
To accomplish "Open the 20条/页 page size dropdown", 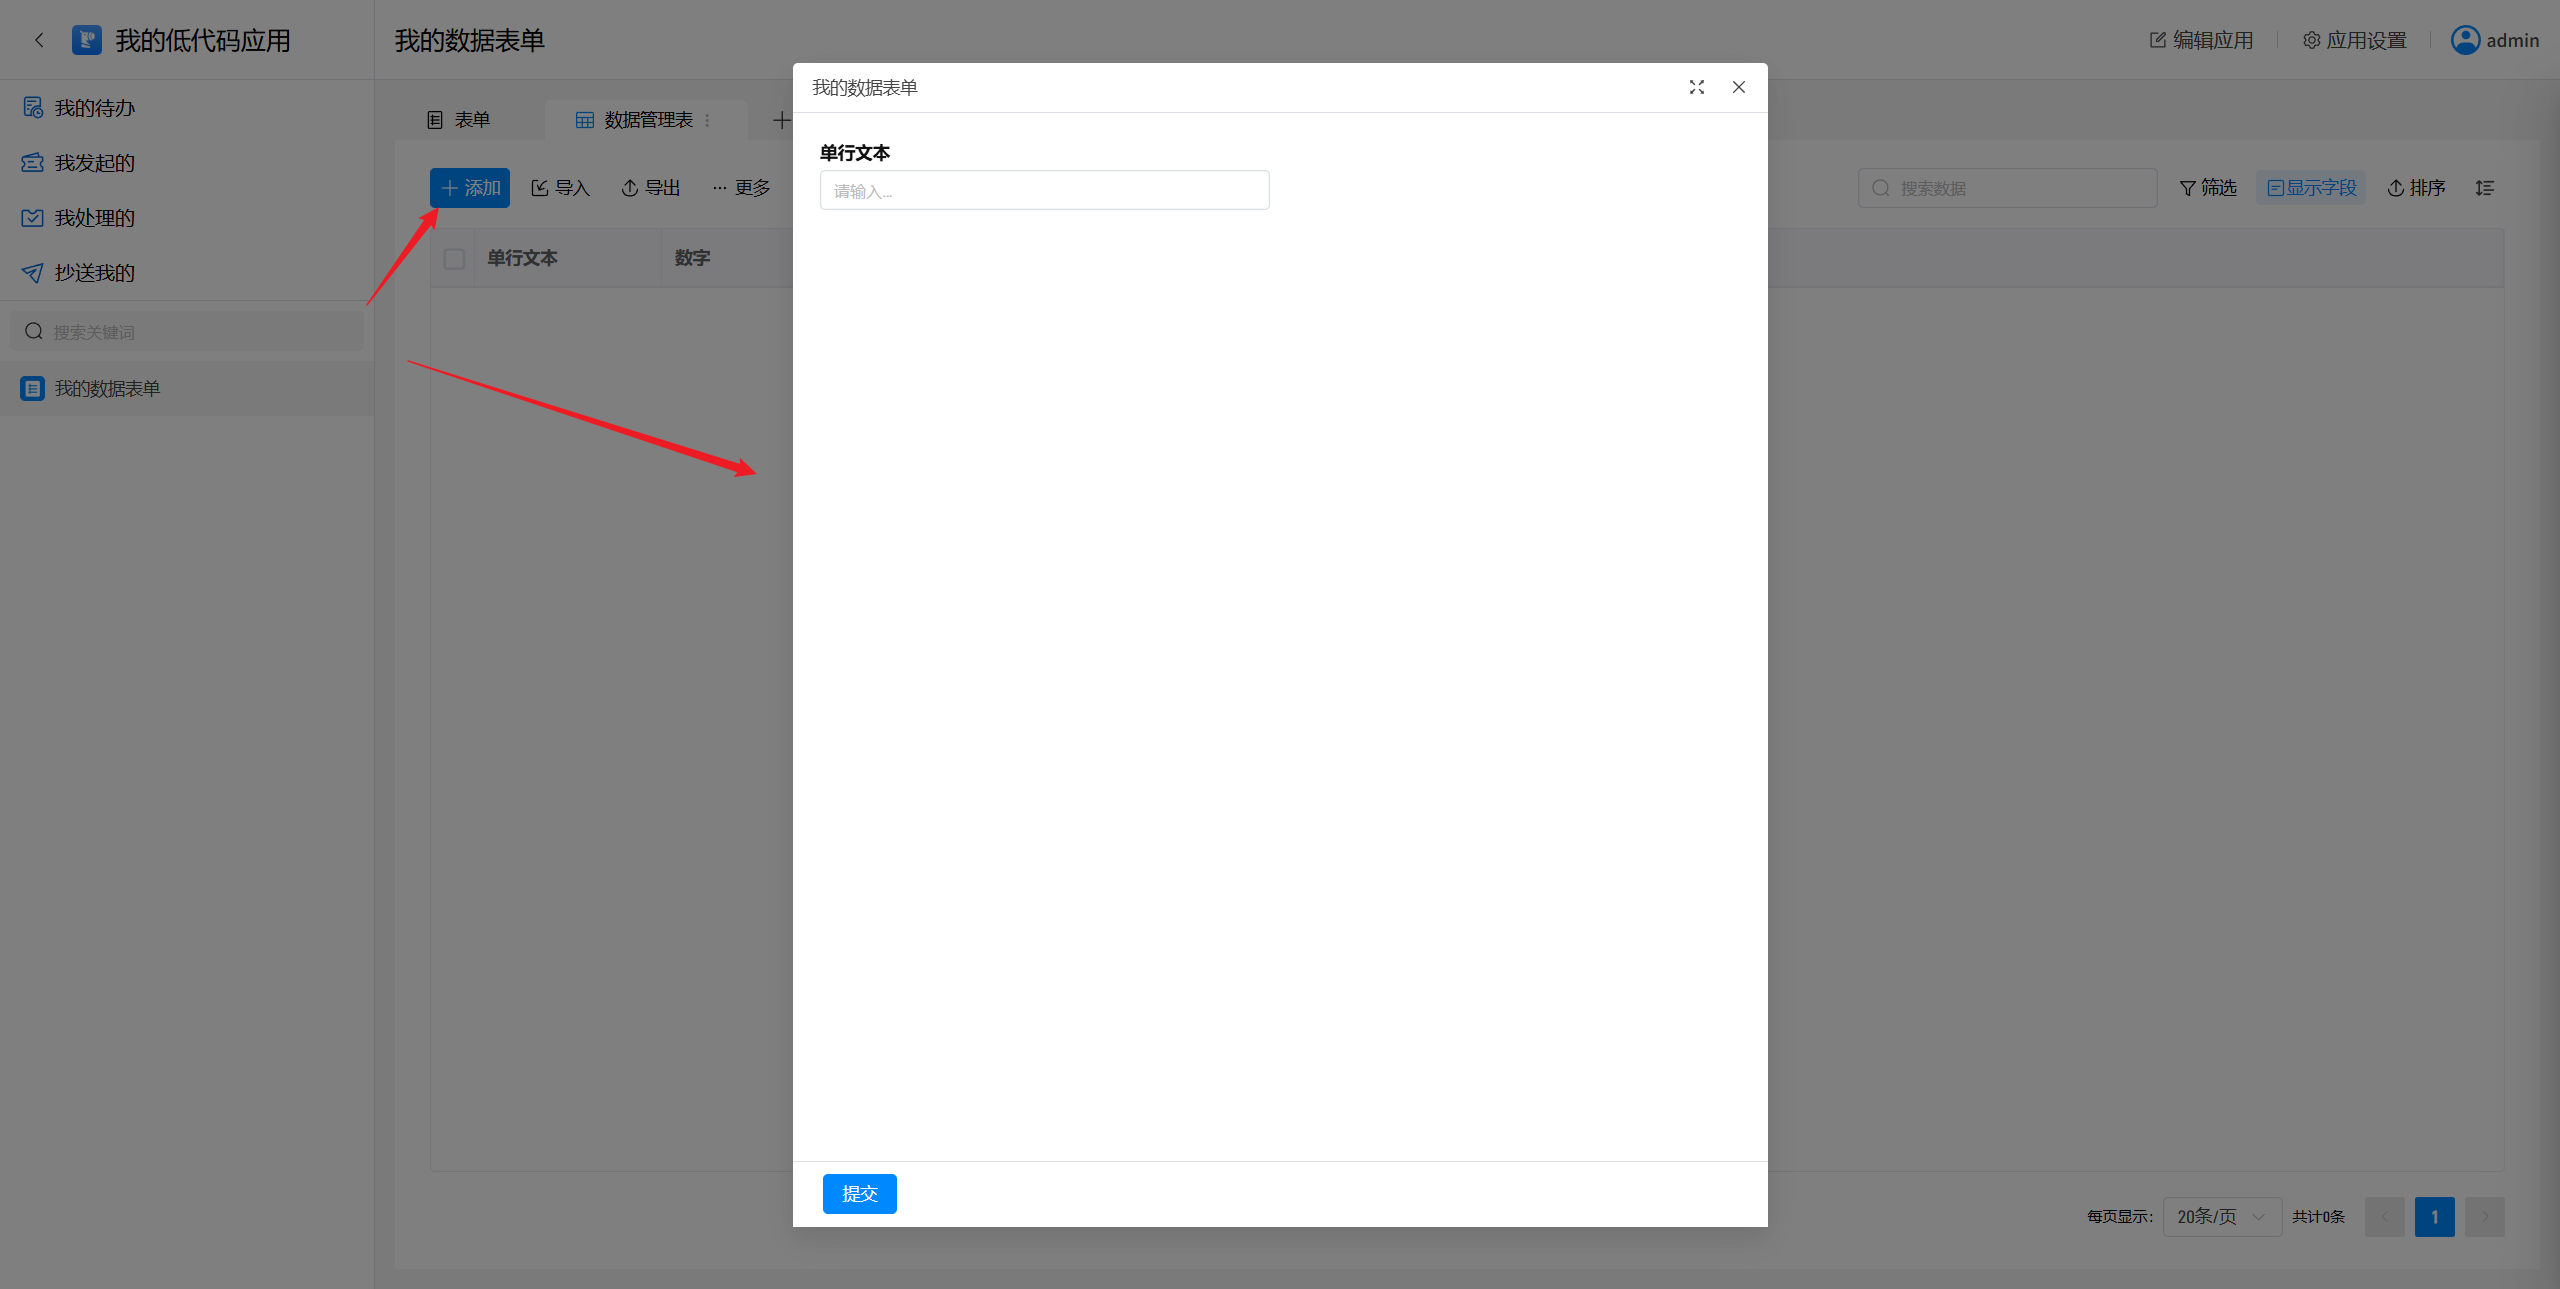I will [2221, 1217].
